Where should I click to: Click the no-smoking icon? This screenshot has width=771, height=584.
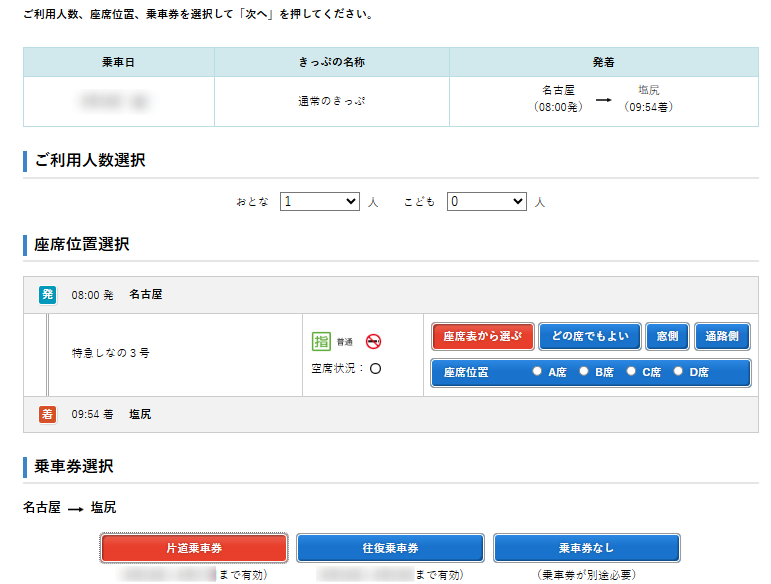click(x=374, y=341)
